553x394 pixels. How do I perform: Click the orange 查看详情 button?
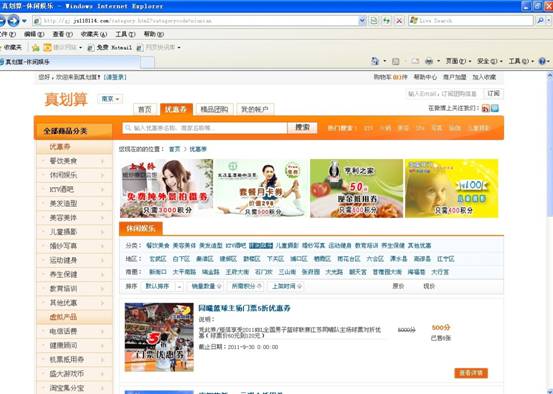click(x=471, y=373)
